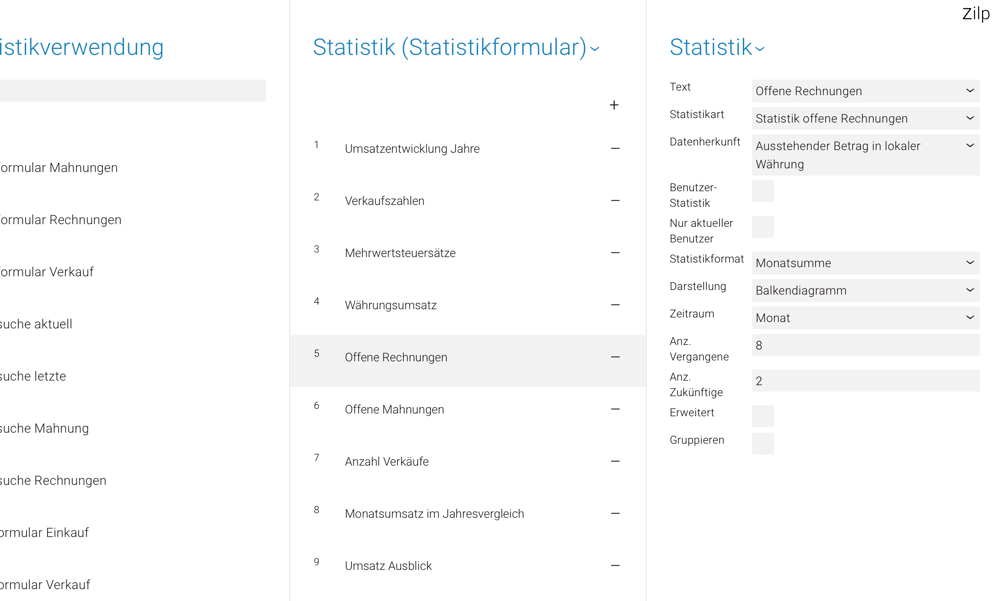
Task: Toggle the Erweitert checkbox
Action: tap(763, 416)
